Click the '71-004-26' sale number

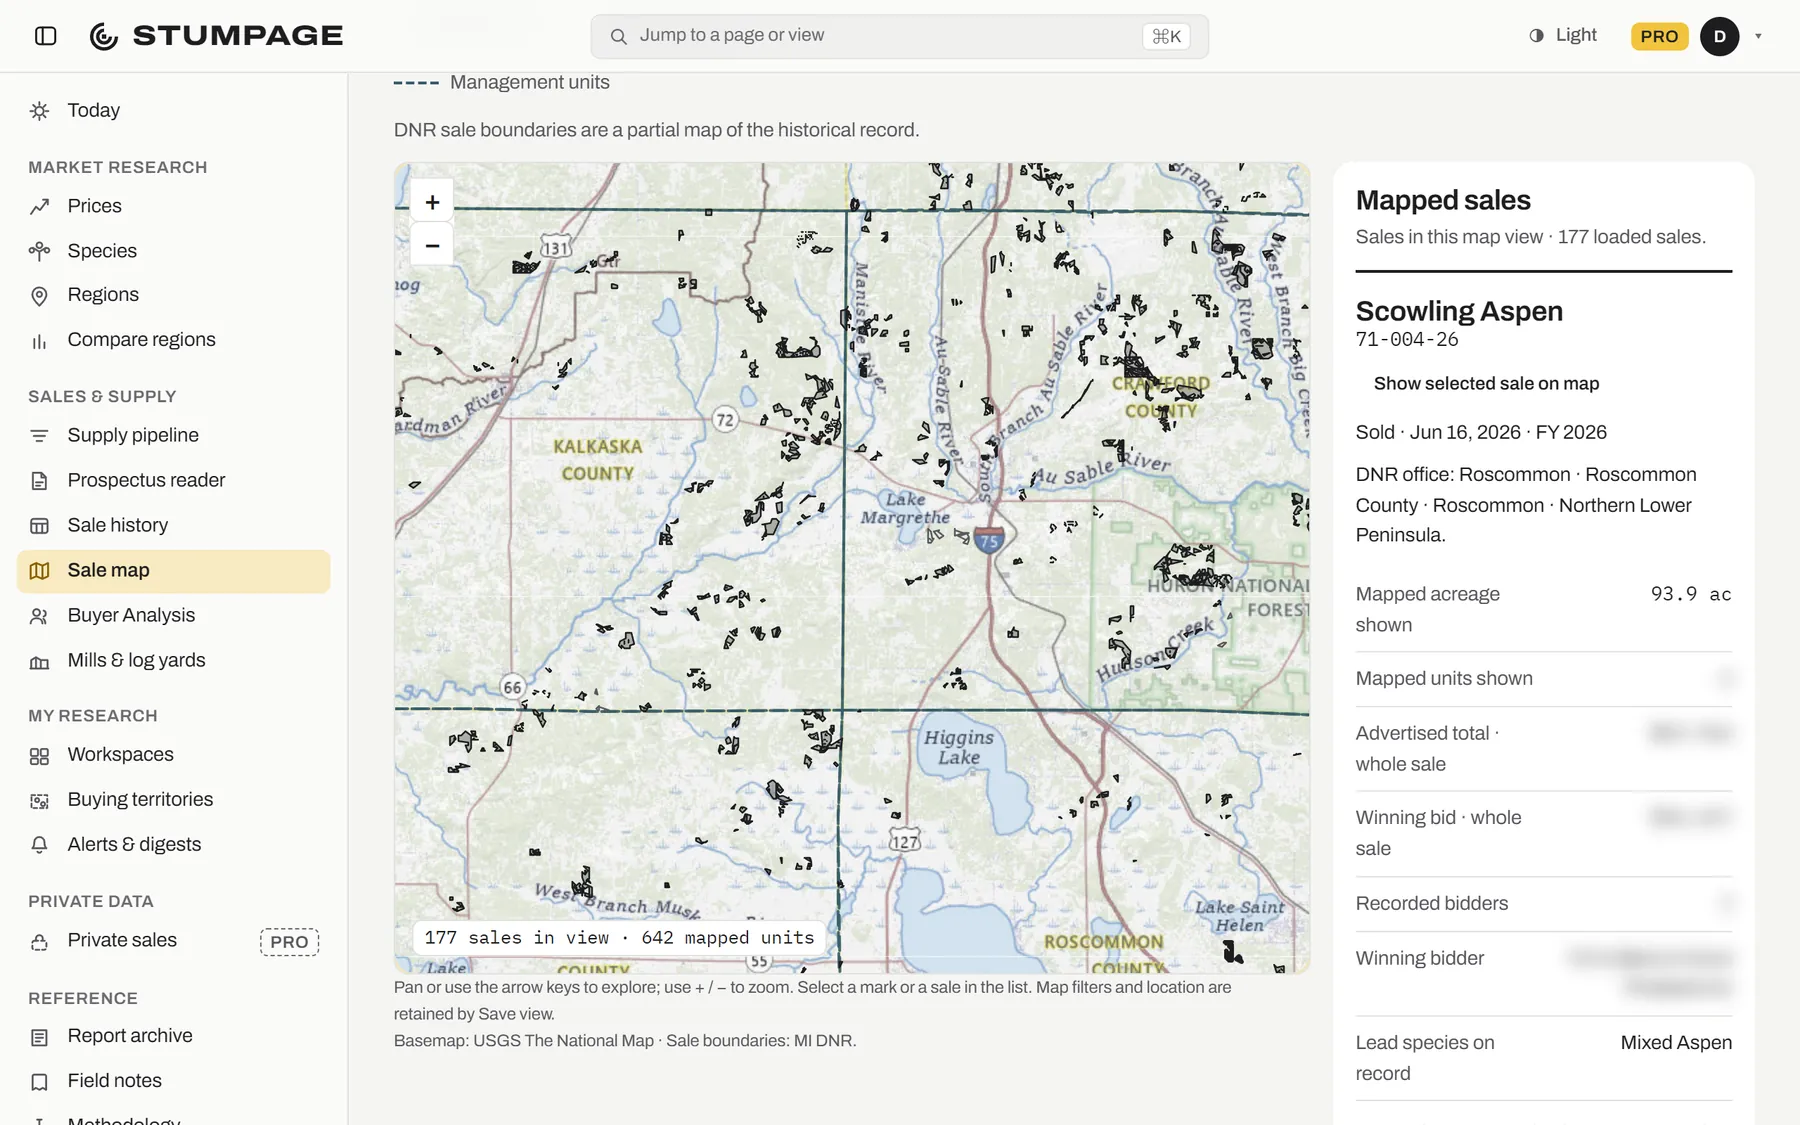1406,340
